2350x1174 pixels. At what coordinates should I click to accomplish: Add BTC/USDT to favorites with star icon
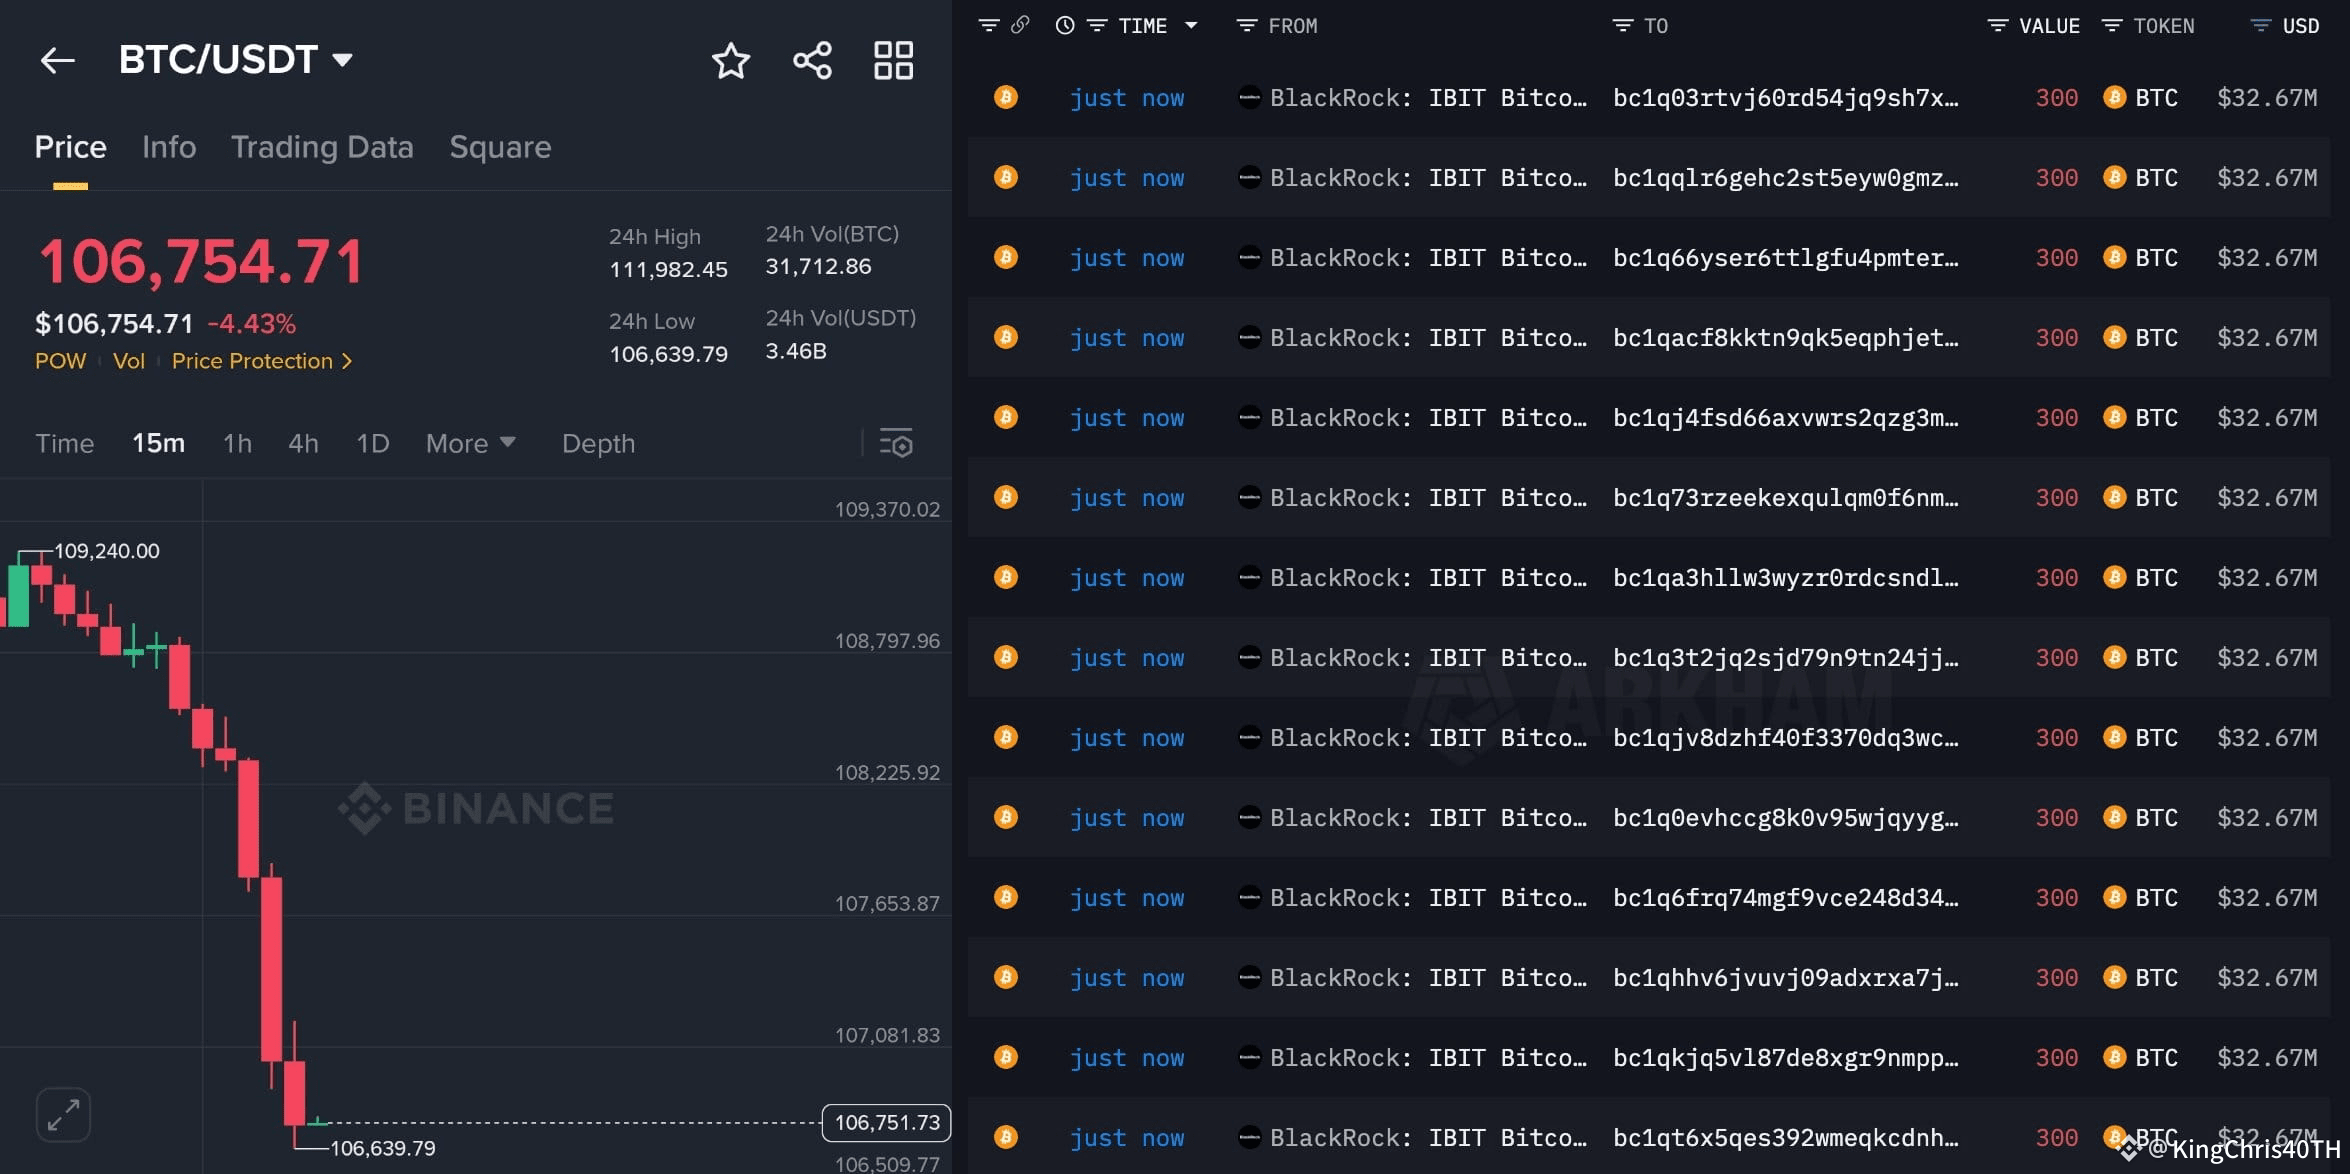coord(731,61)
